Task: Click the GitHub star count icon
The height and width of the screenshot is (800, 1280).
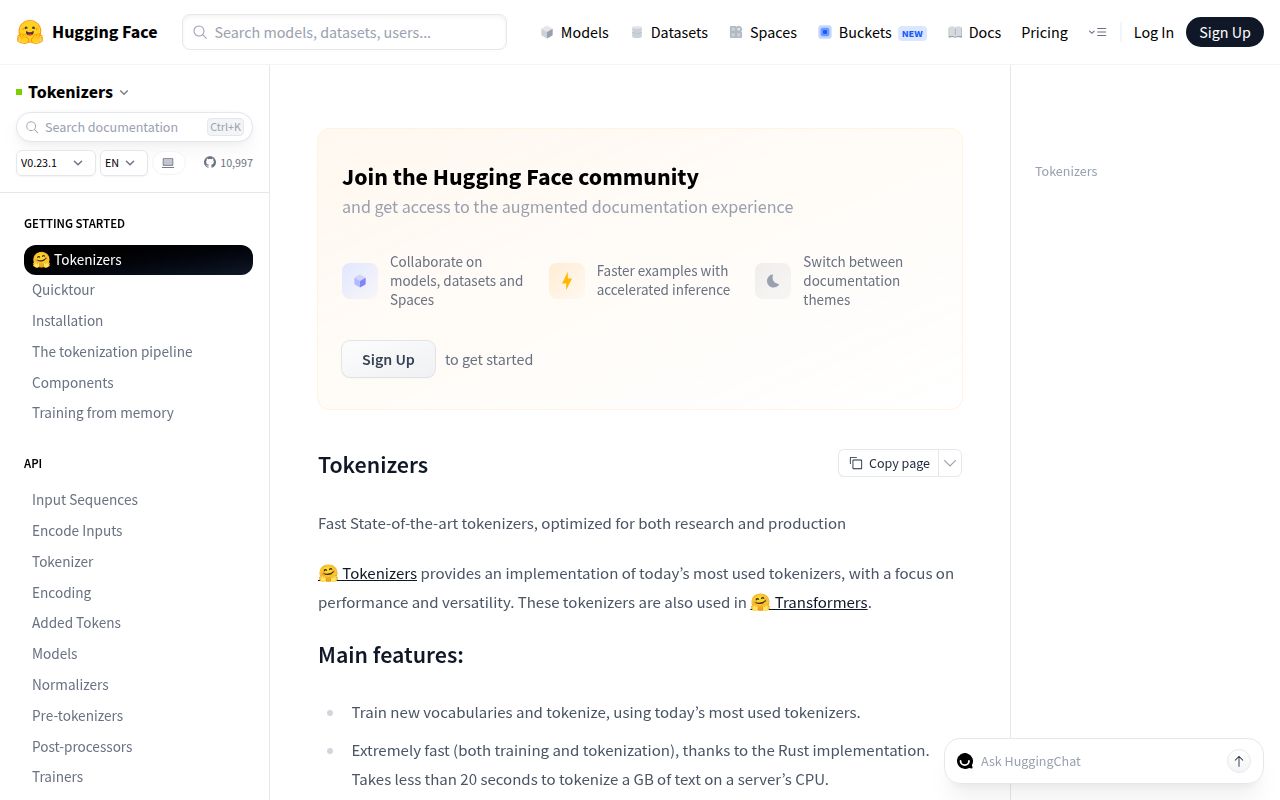Action: [x=210, y=162]
